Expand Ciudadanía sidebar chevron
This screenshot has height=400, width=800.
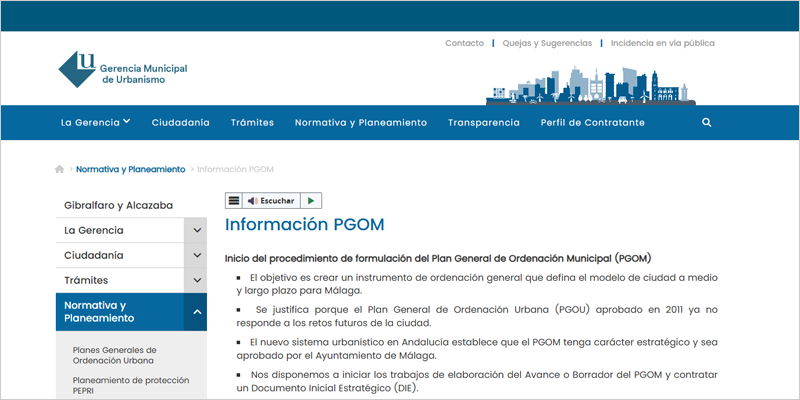pyautogui.click(x=197, y=256)
